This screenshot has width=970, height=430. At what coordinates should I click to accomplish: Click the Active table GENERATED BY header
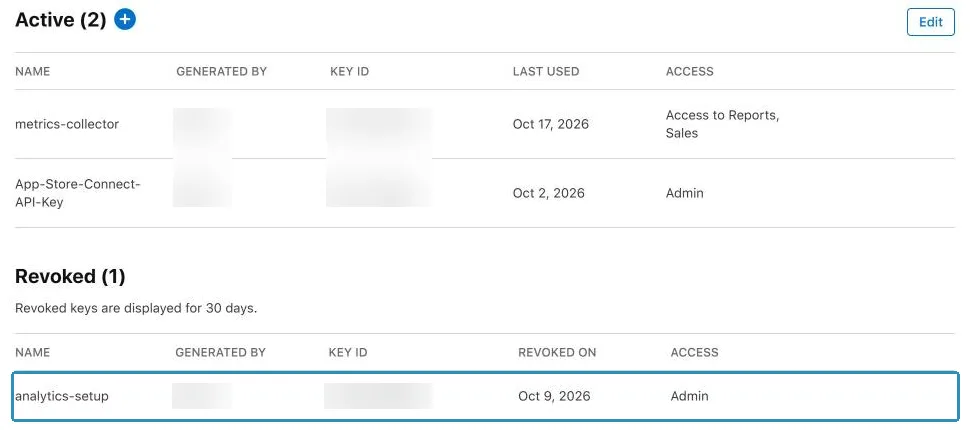tap(221, 71)
